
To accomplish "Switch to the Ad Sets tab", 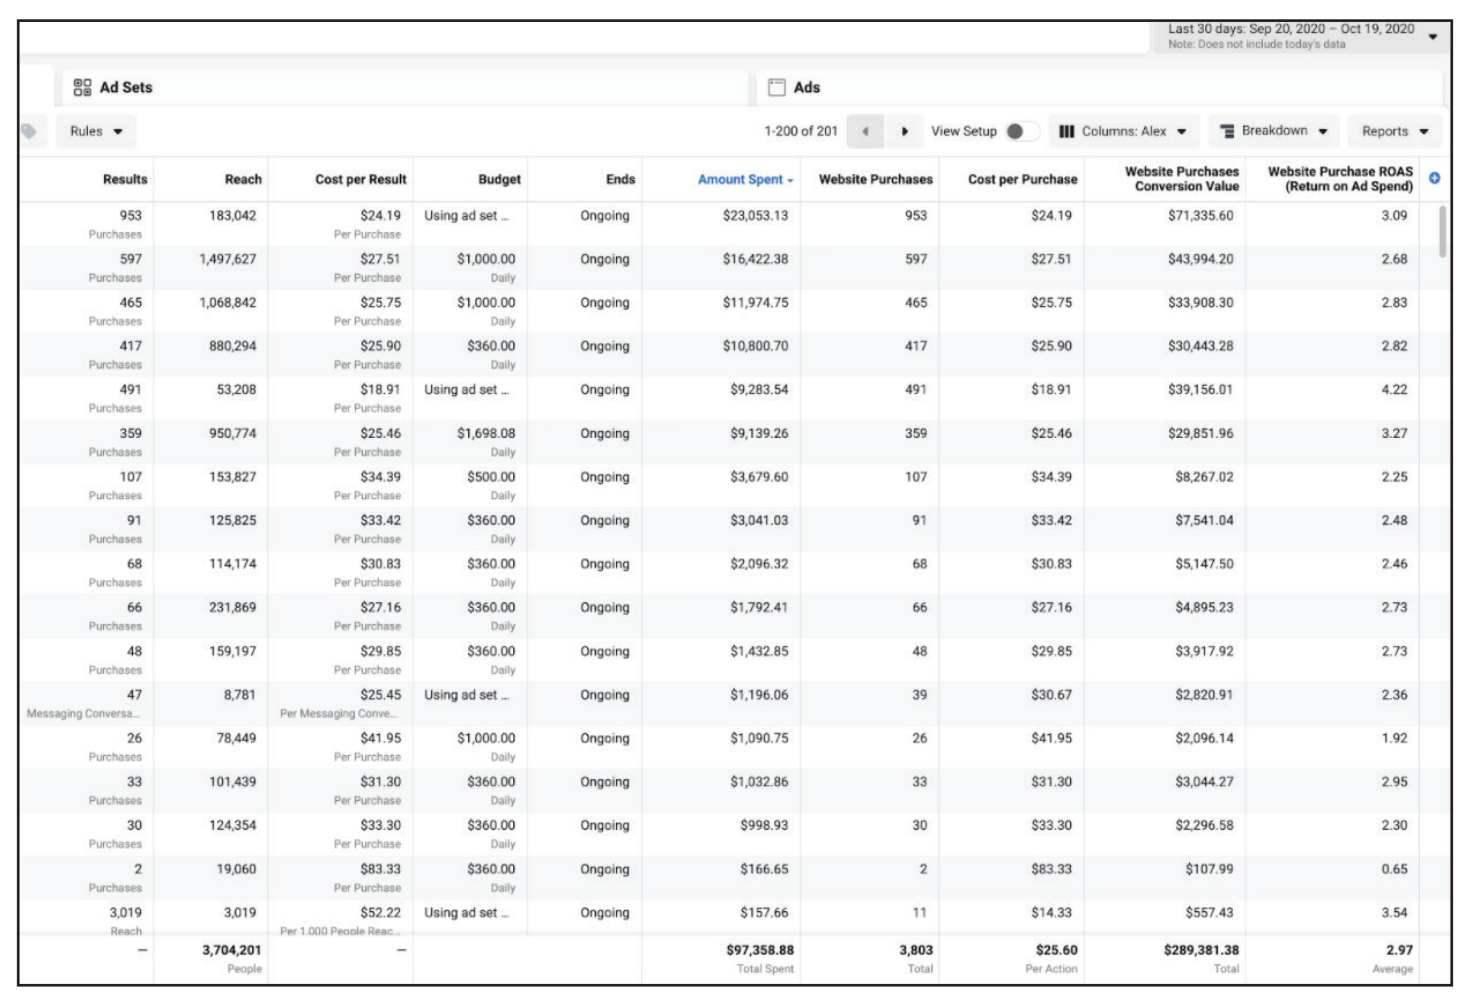I will coord(126,88).
